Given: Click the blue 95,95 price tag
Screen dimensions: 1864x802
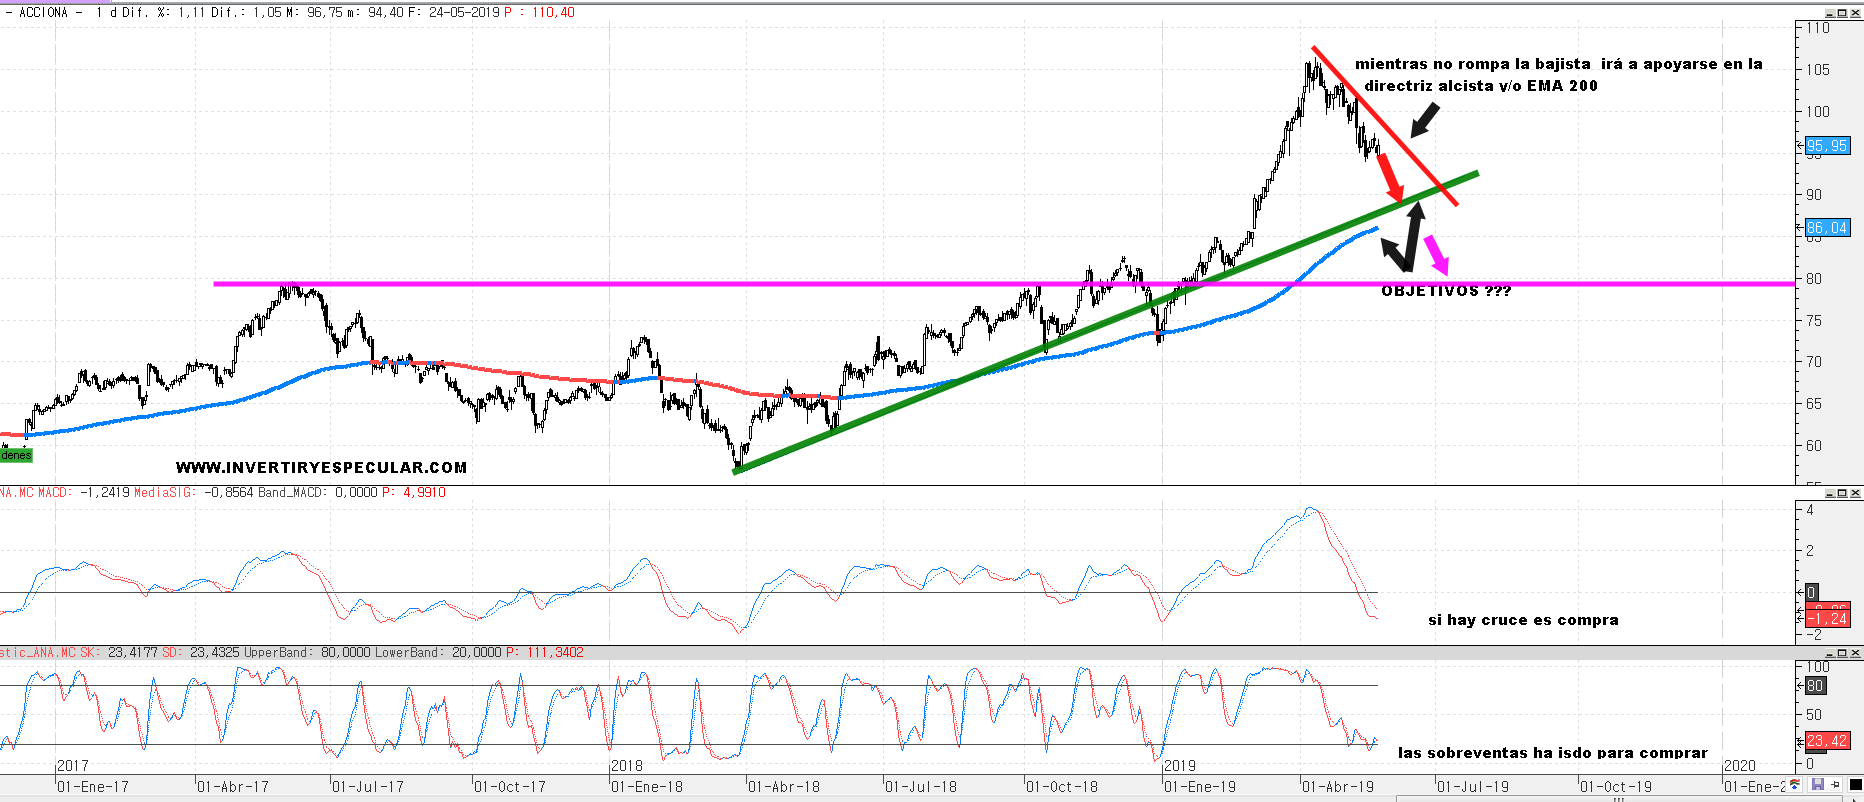Looking at the screenshot, I should pyautogui.click(x=1827, y=146).
